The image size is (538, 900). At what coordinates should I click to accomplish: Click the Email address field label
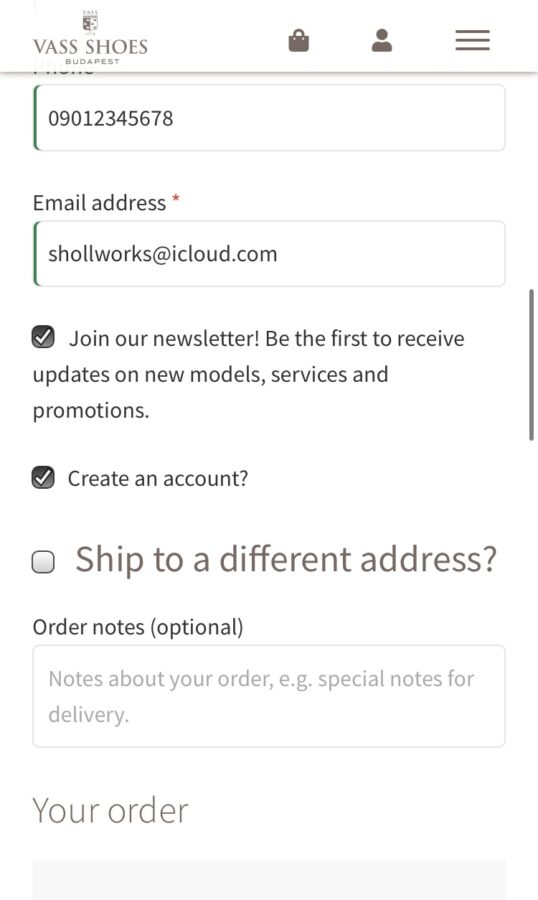[x=99, y=203]
